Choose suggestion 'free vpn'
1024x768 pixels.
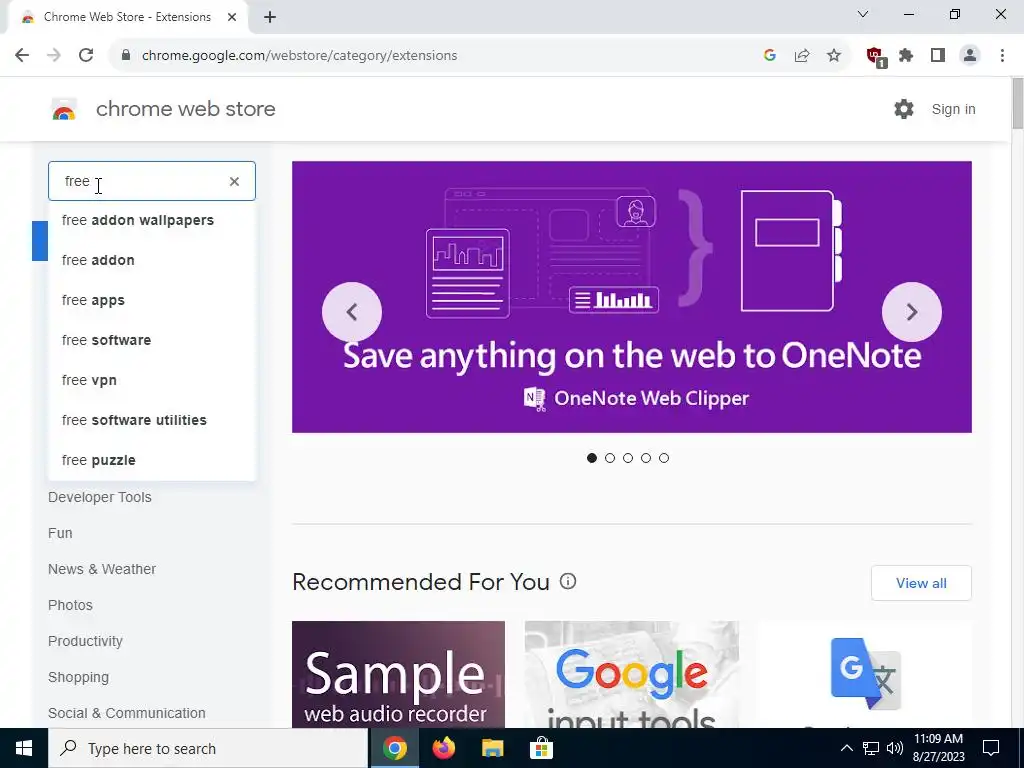tap(152, 380)
